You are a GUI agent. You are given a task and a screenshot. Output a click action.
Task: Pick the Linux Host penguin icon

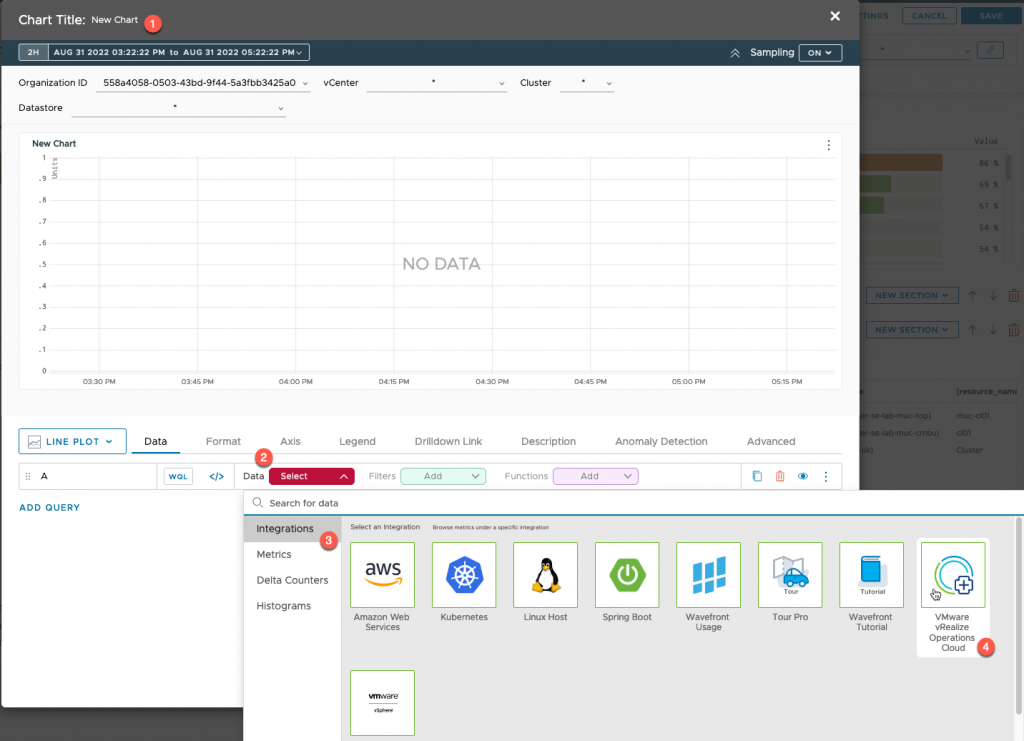(545, 575)
